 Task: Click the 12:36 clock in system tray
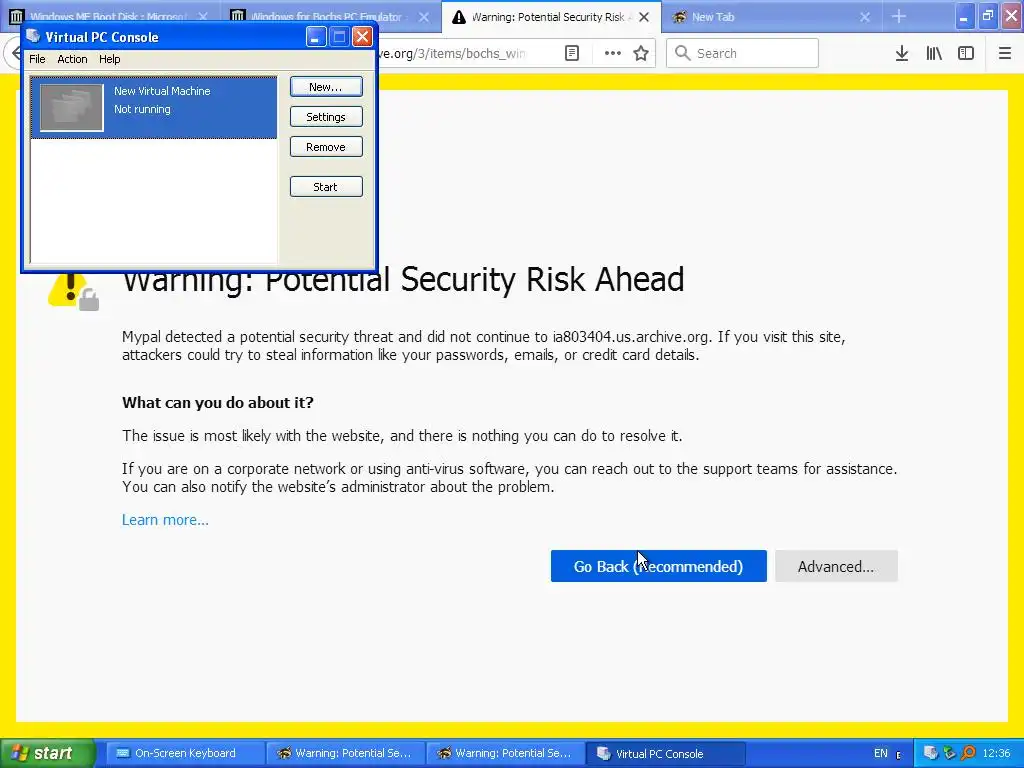(x=996, y=754)
